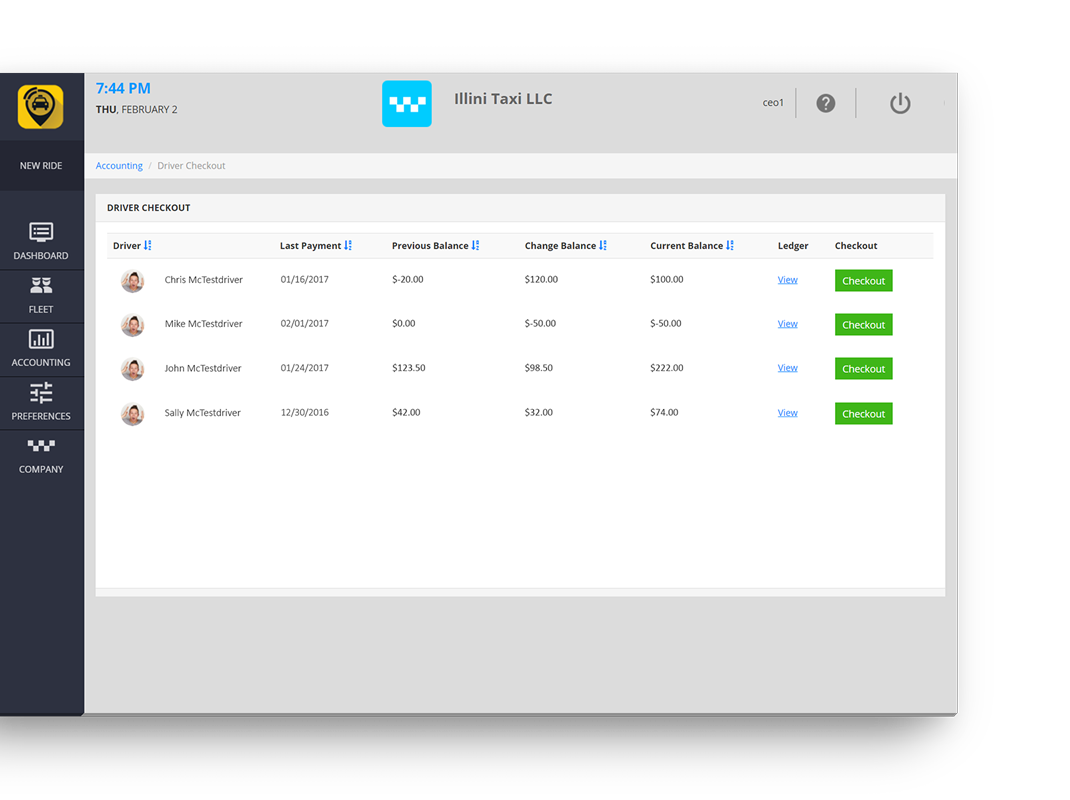Click current balance $100.00

pyautogui.click(x=667, y=280)
